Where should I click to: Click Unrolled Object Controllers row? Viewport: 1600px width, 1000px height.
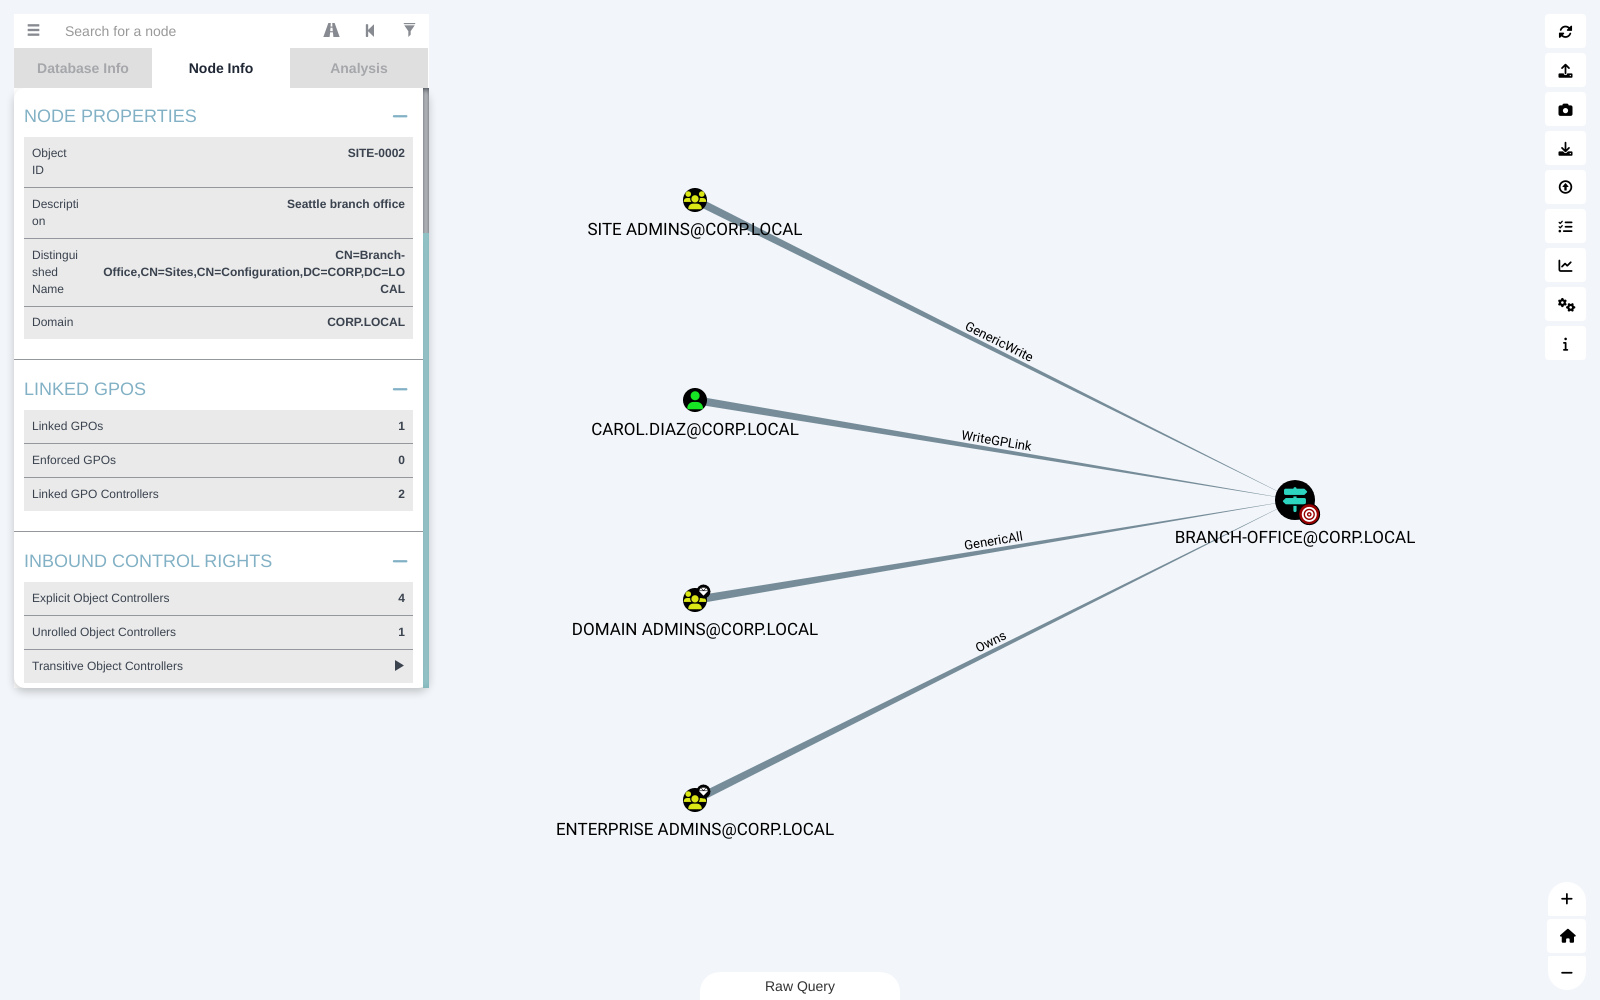pos(218,633)
